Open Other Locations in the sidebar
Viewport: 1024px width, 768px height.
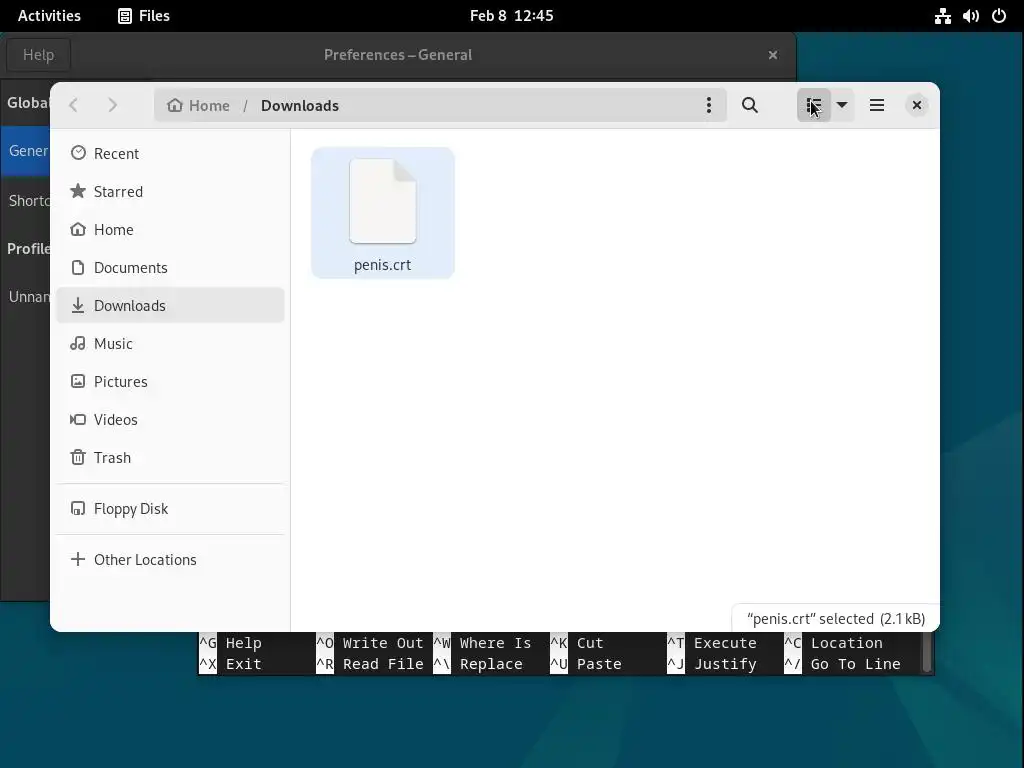click(170, 559)
